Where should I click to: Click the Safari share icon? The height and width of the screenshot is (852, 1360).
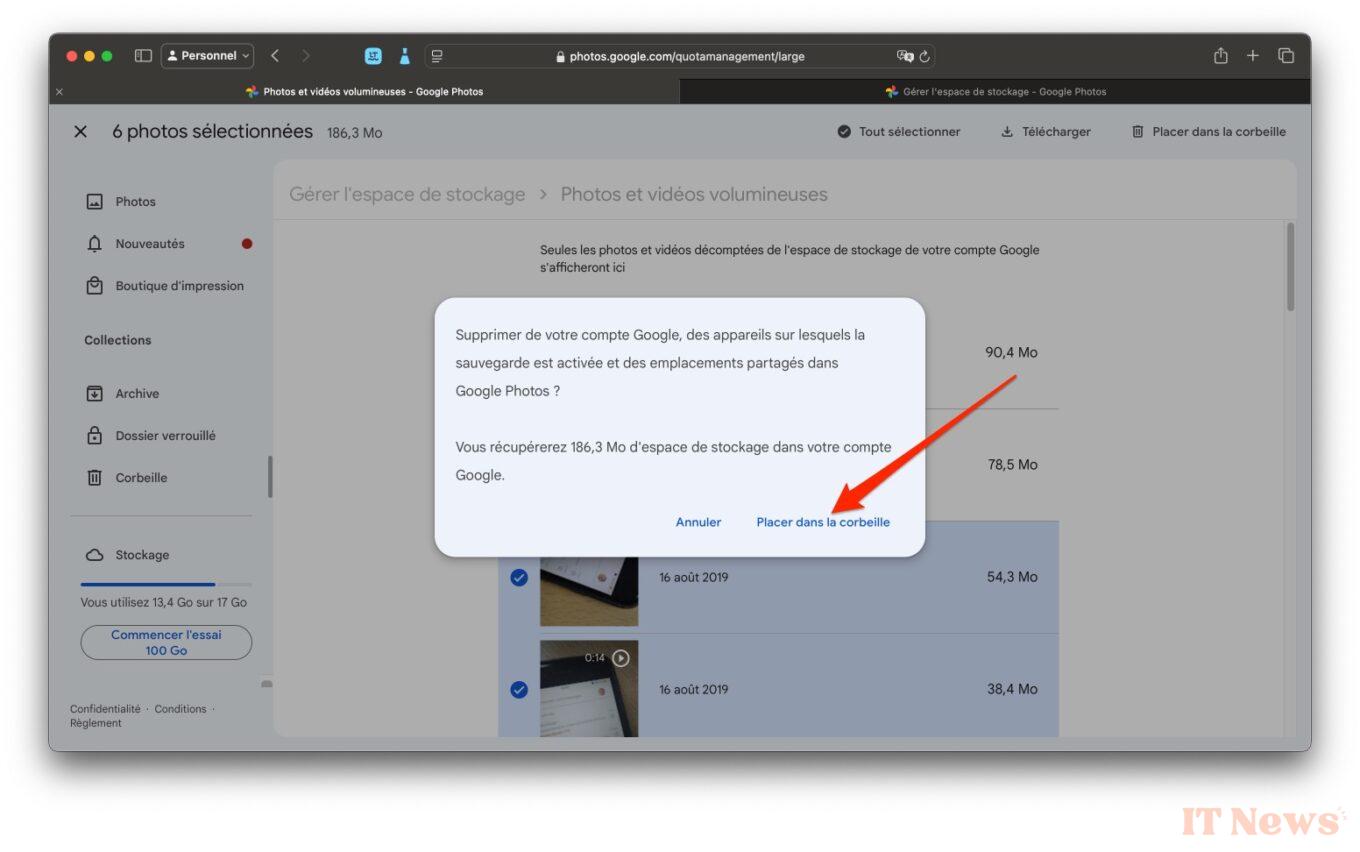tap(1220, 56)
